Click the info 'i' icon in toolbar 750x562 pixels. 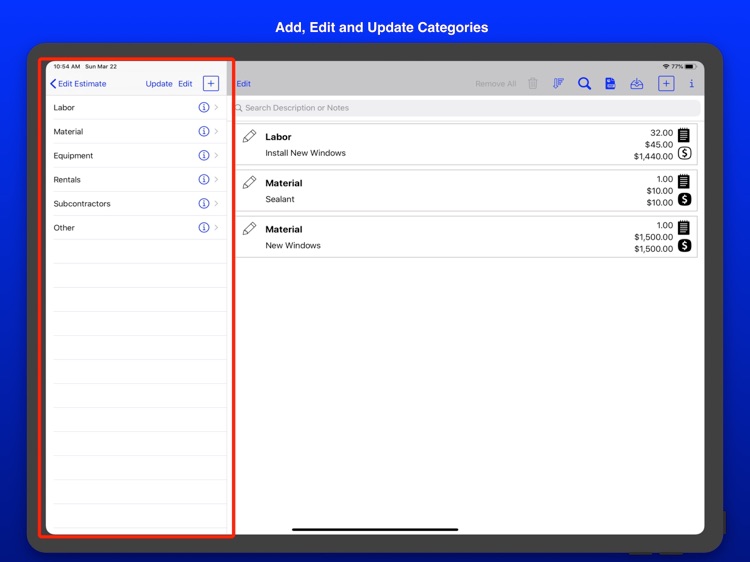click(691, 84)
